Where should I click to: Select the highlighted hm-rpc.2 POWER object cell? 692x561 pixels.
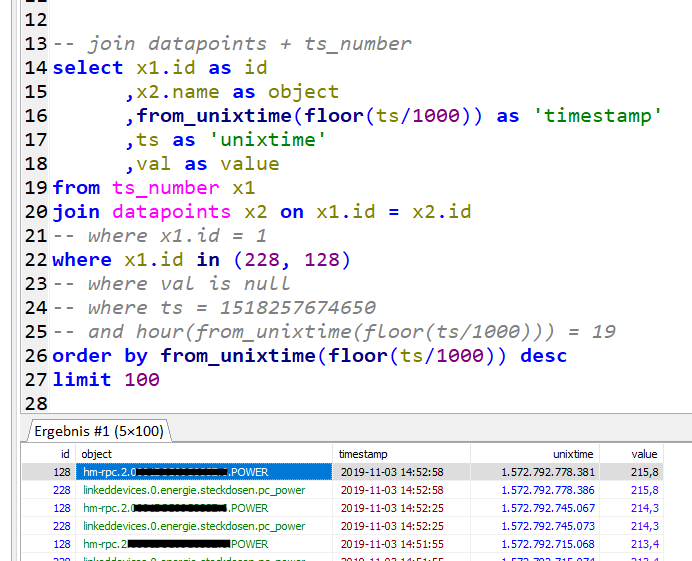[x=204, y=472]
